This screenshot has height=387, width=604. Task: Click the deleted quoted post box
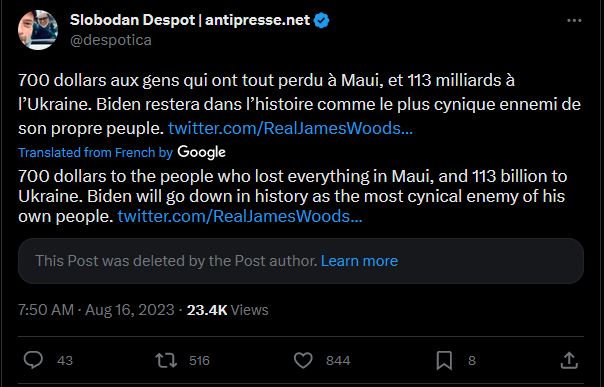[x=301, y=261]
